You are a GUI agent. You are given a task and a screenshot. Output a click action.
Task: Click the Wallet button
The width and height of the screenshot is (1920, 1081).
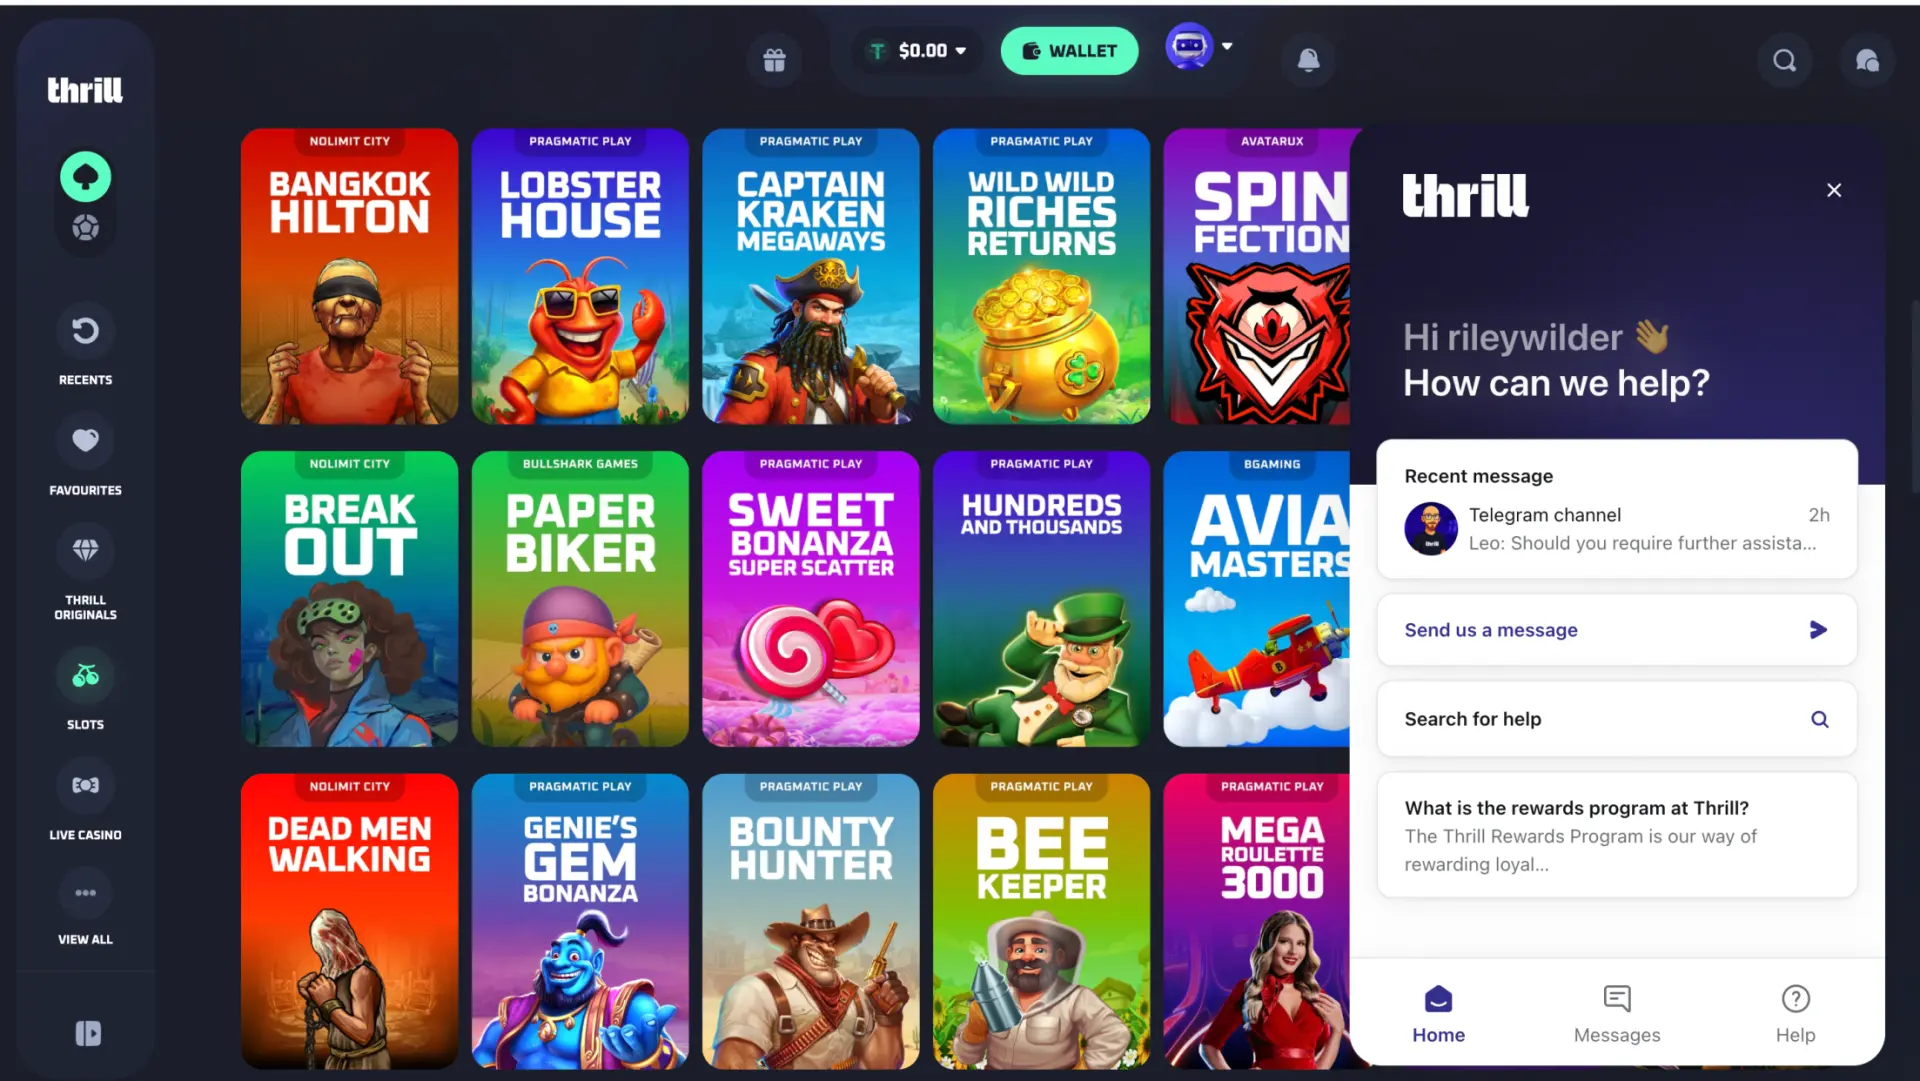[1069, 51]
